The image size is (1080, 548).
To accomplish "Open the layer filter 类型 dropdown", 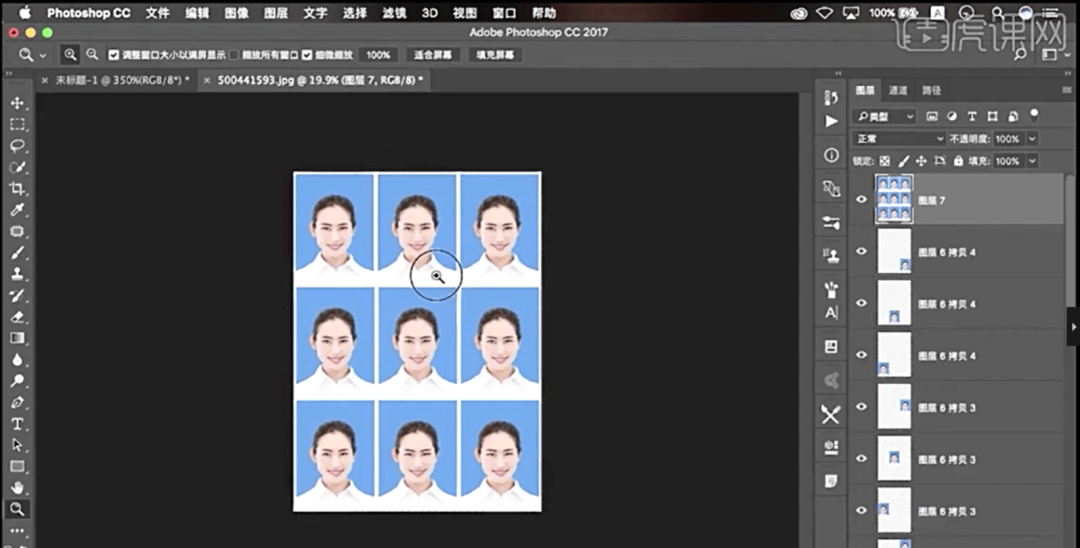I will point(884,117).
